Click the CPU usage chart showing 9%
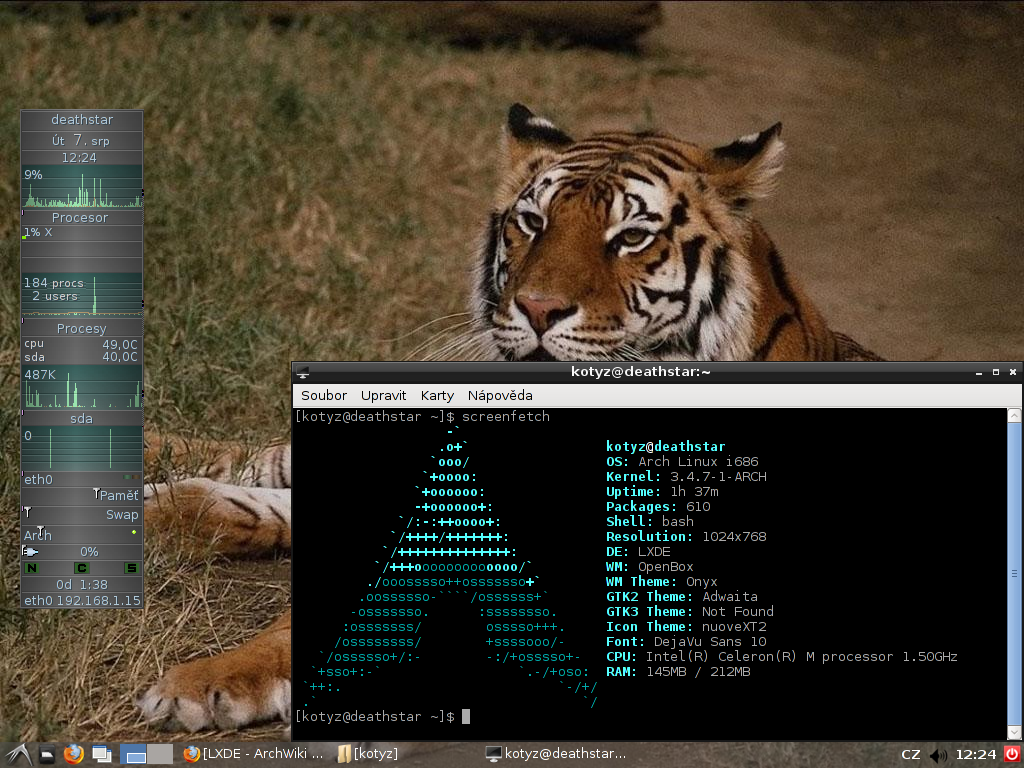The image size is (1024, 768). click(82, 187)
